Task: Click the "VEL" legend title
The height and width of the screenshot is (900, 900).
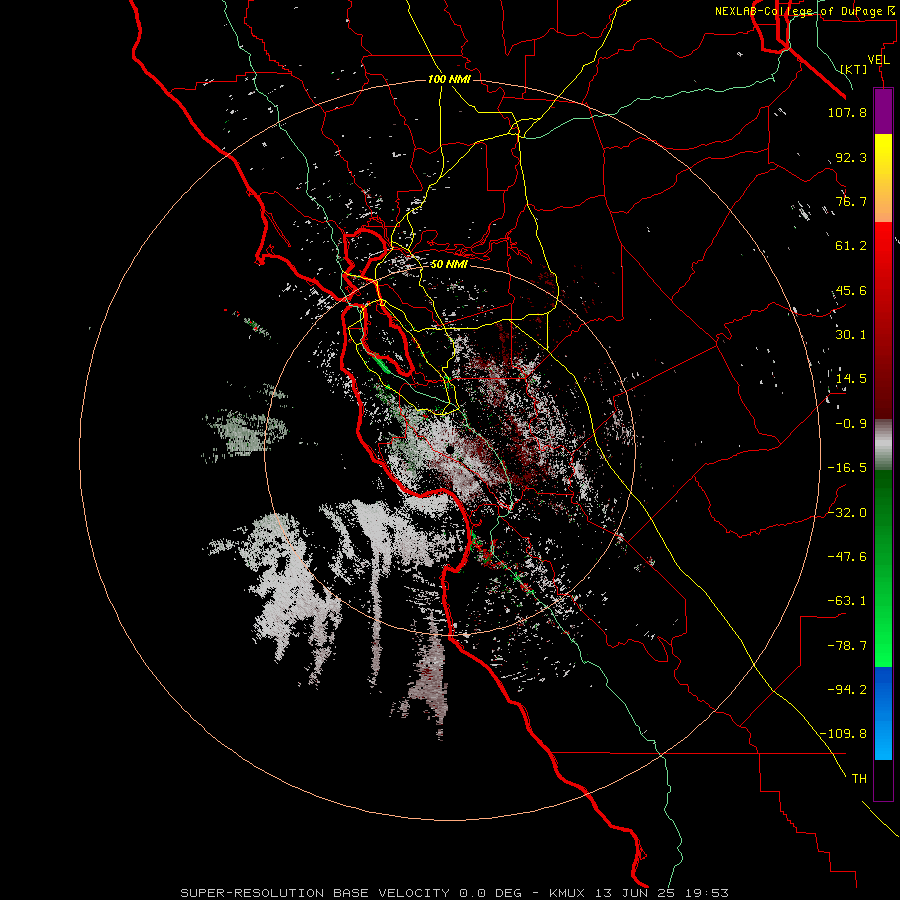Action: pyautogui.click(x=879, y=60)
